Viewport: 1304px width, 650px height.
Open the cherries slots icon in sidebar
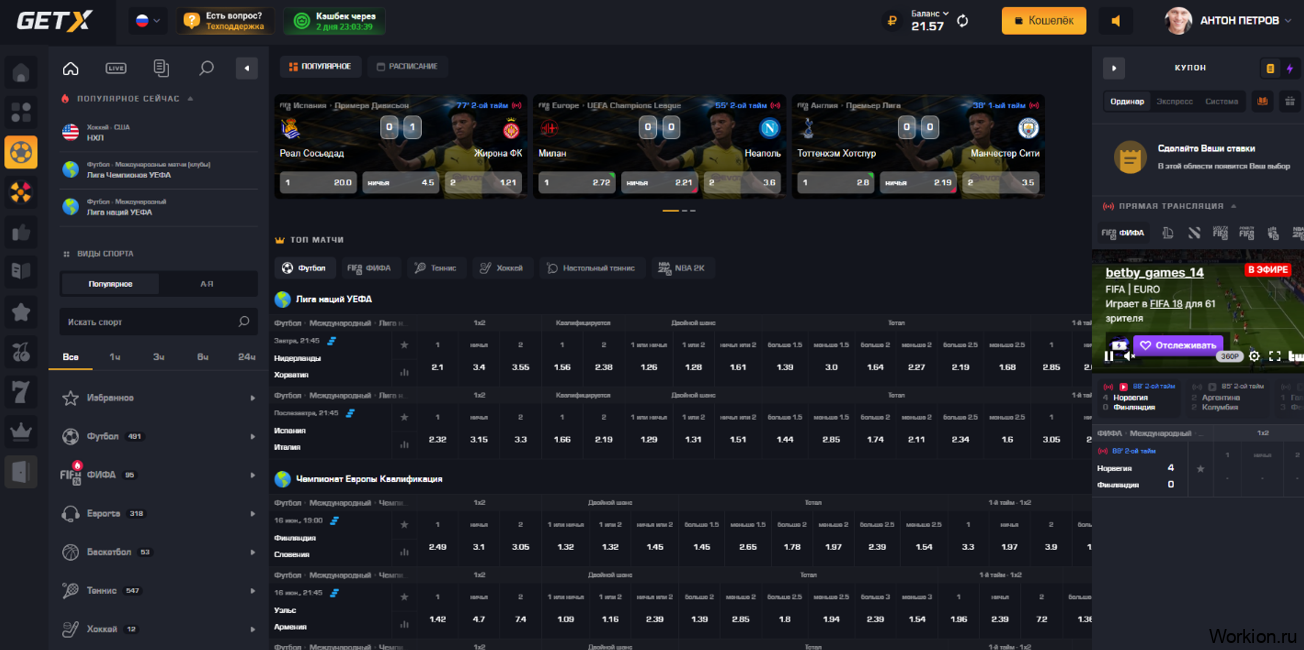(20, 352)
